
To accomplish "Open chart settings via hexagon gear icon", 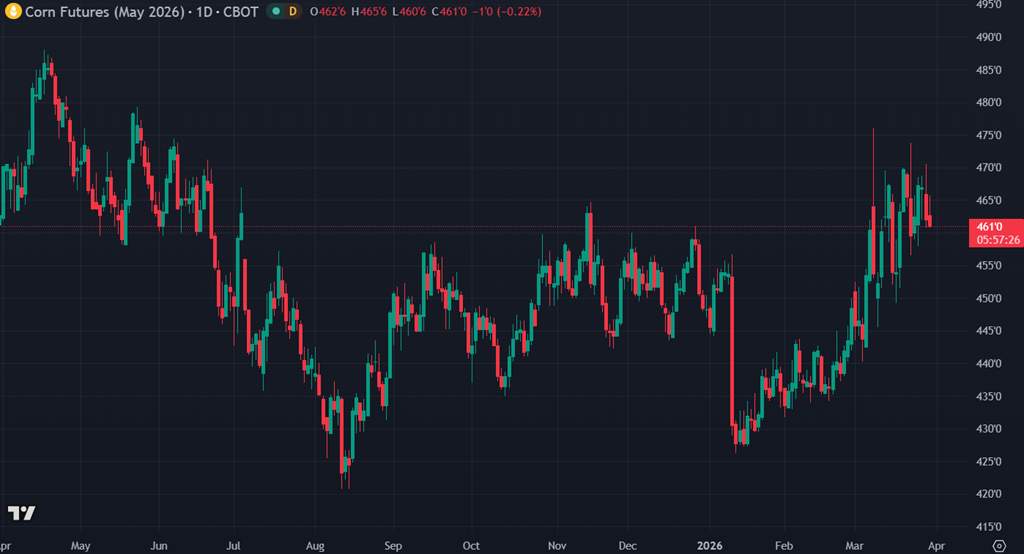I will point(996,543).
